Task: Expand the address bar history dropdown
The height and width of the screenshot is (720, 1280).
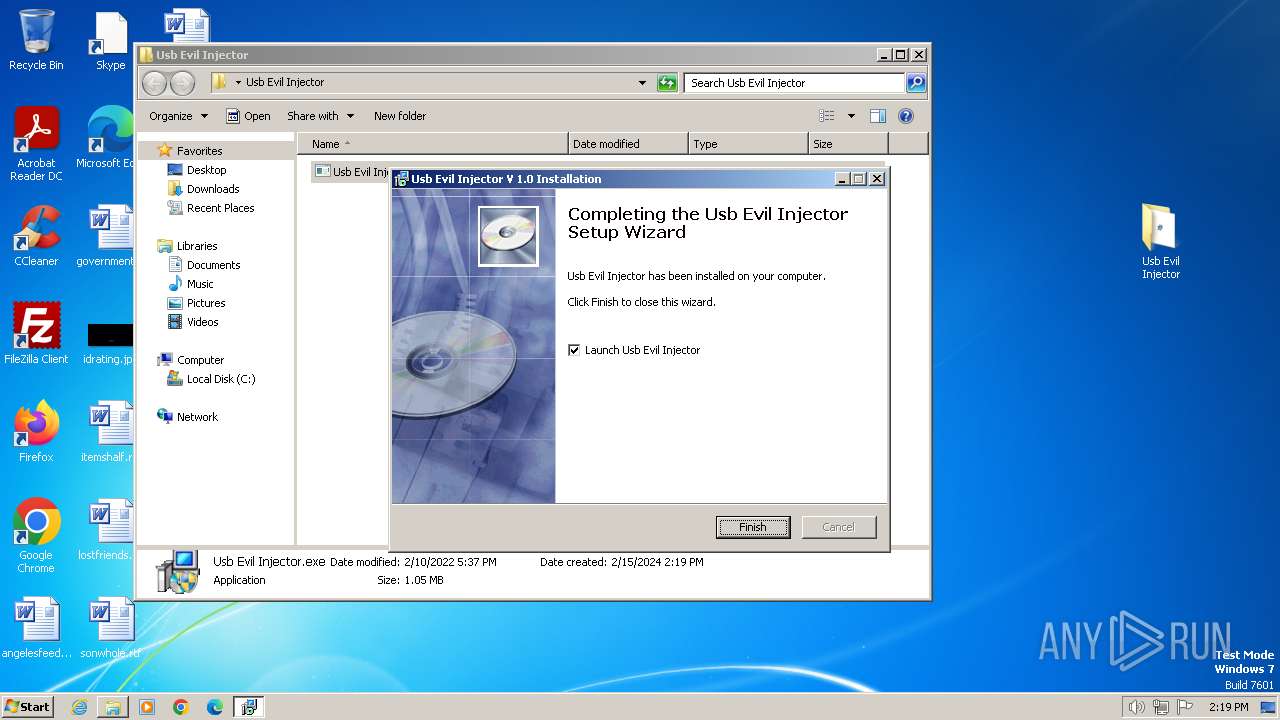Action: pyautogui.click(x=642, y=83)
